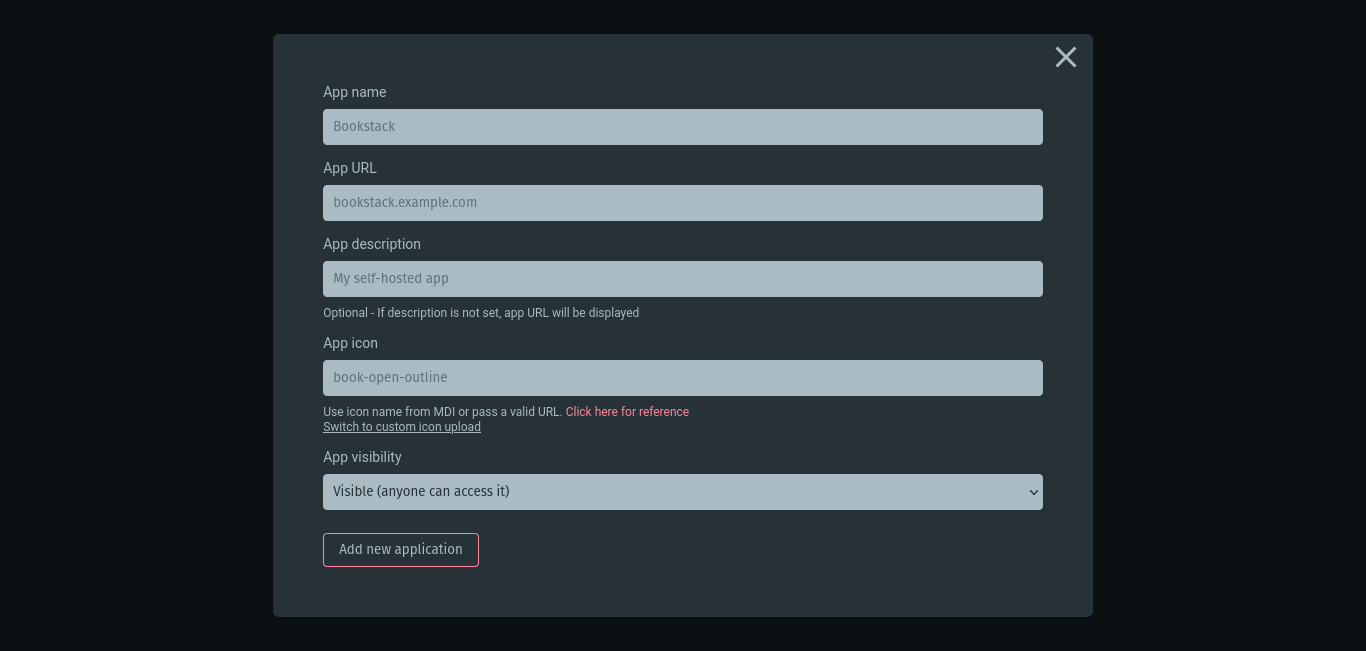Expand visibility options via the chevron arrow
Screen dimensions: 1366x651
[x=1034, y=492]
